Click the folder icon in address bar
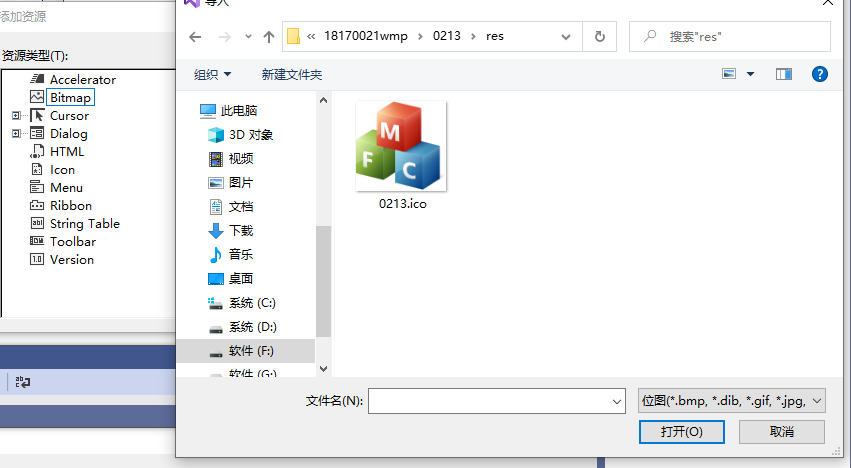The width and height of the screenshot is (851, 468). [293, 36]
